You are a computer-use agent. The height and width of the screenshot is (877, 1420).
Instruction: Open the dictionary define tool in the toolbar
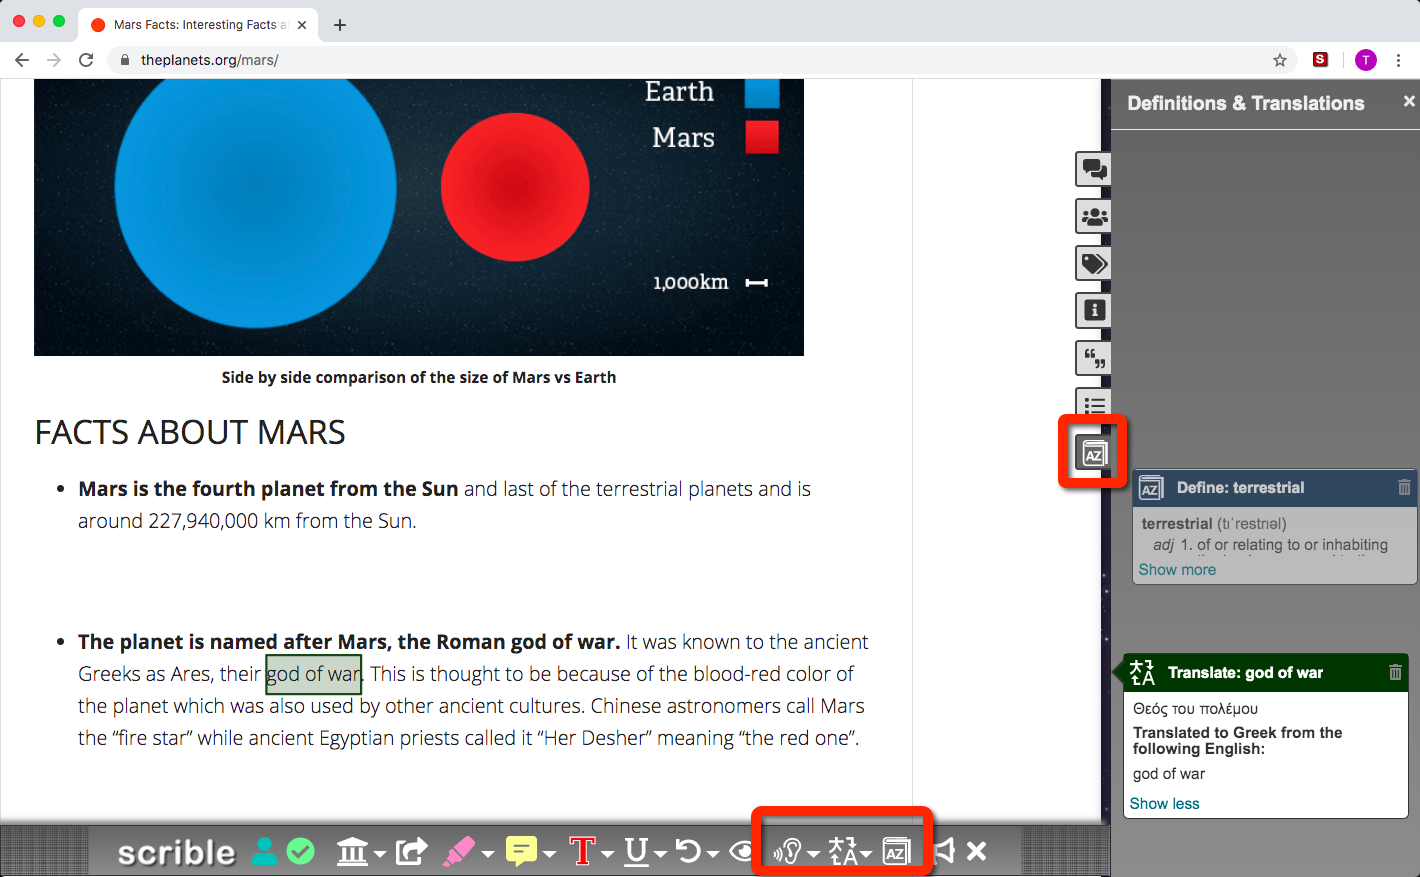click(896, 851)
